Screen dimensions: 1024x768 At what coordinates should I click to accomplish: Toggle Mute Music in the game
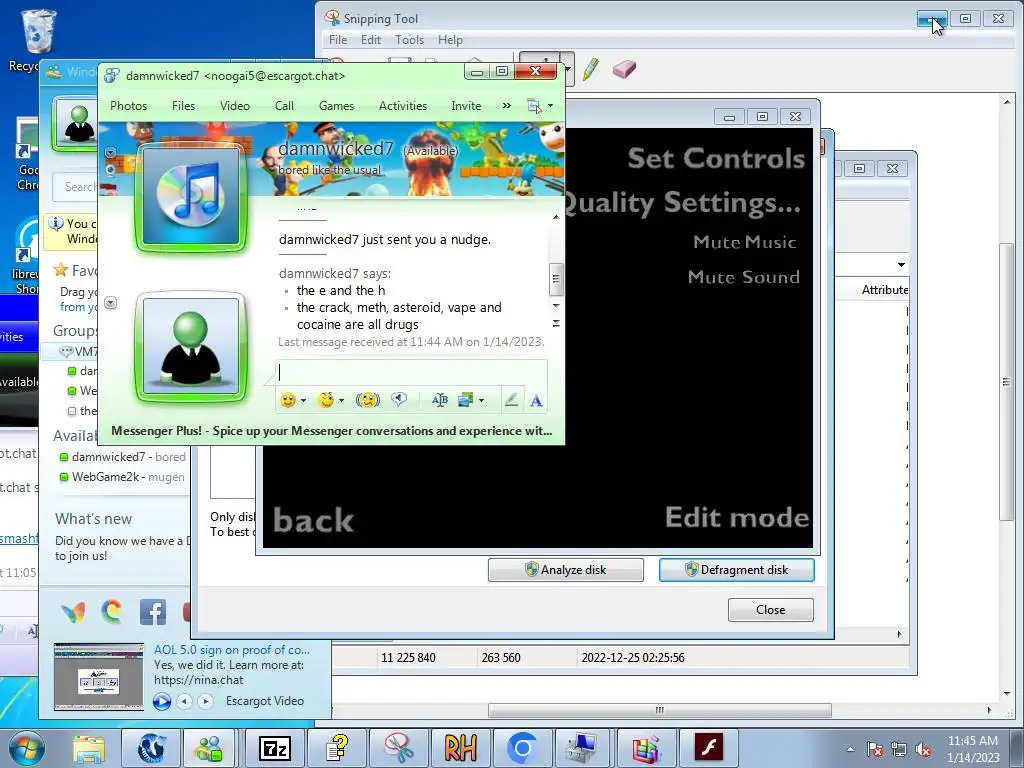click(x=744, y=242)
